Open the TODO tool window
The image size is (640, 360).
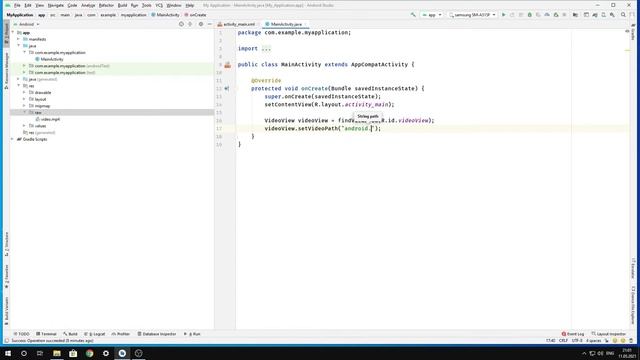click(x=22, y=334)
